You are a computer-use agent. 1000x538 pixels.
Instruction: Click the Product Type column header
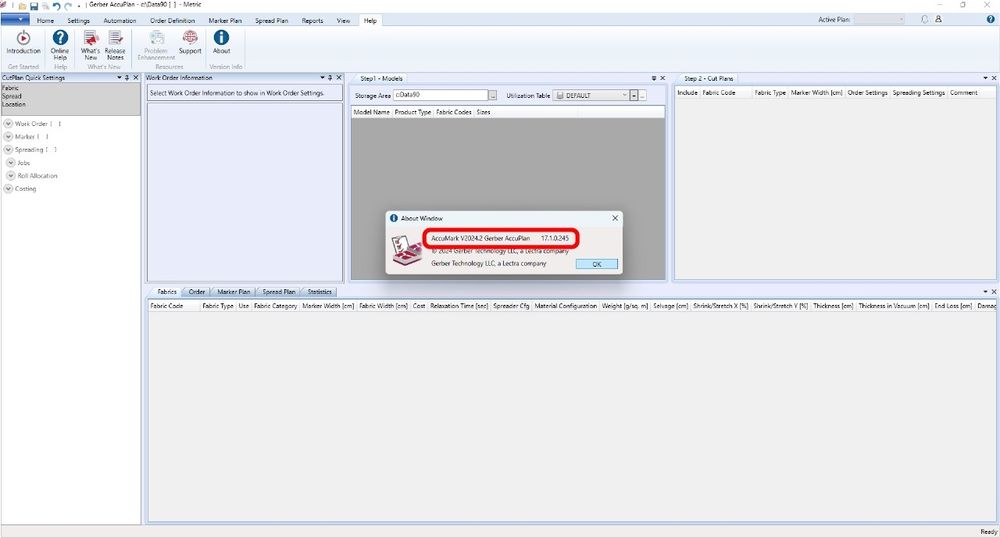(x=413, y=112)
